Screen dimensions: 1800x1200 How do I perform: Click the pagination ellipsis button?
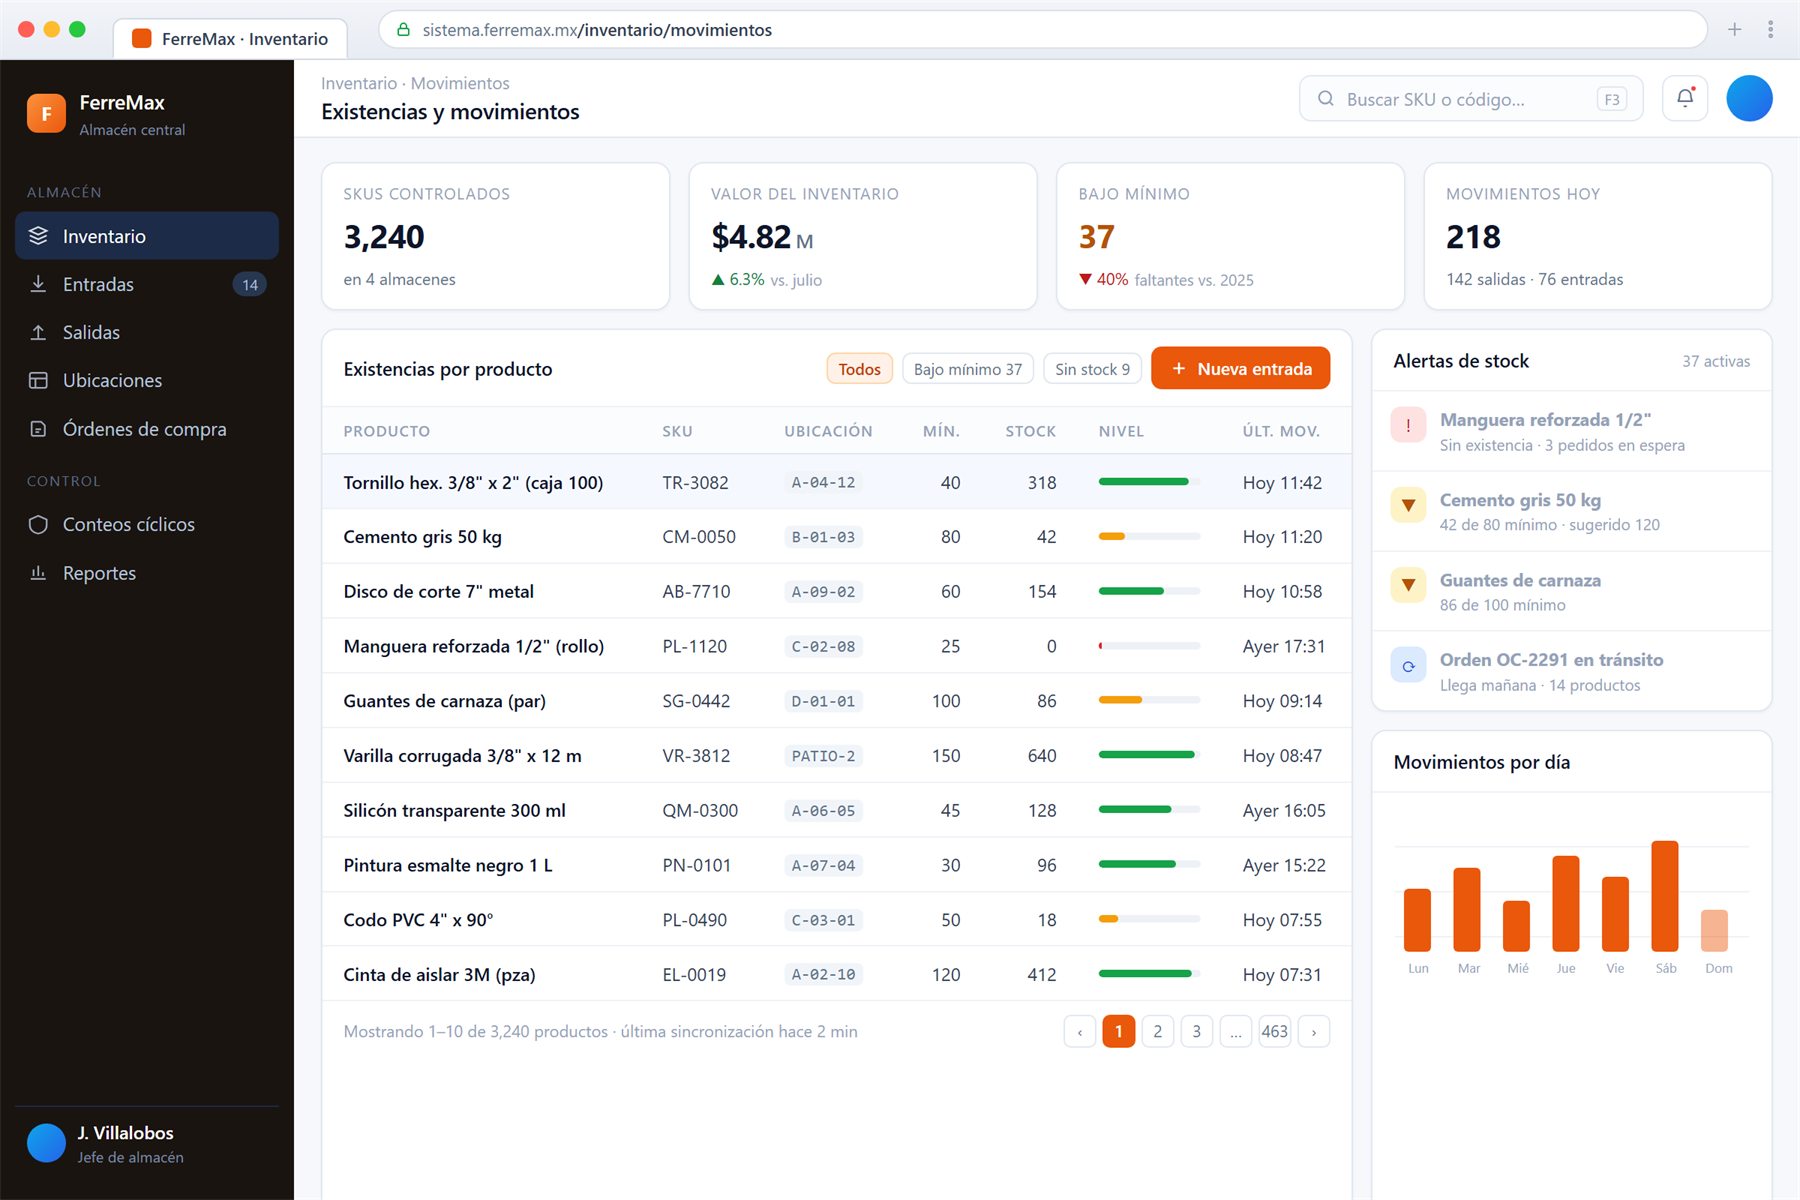coord(1236,1031)
